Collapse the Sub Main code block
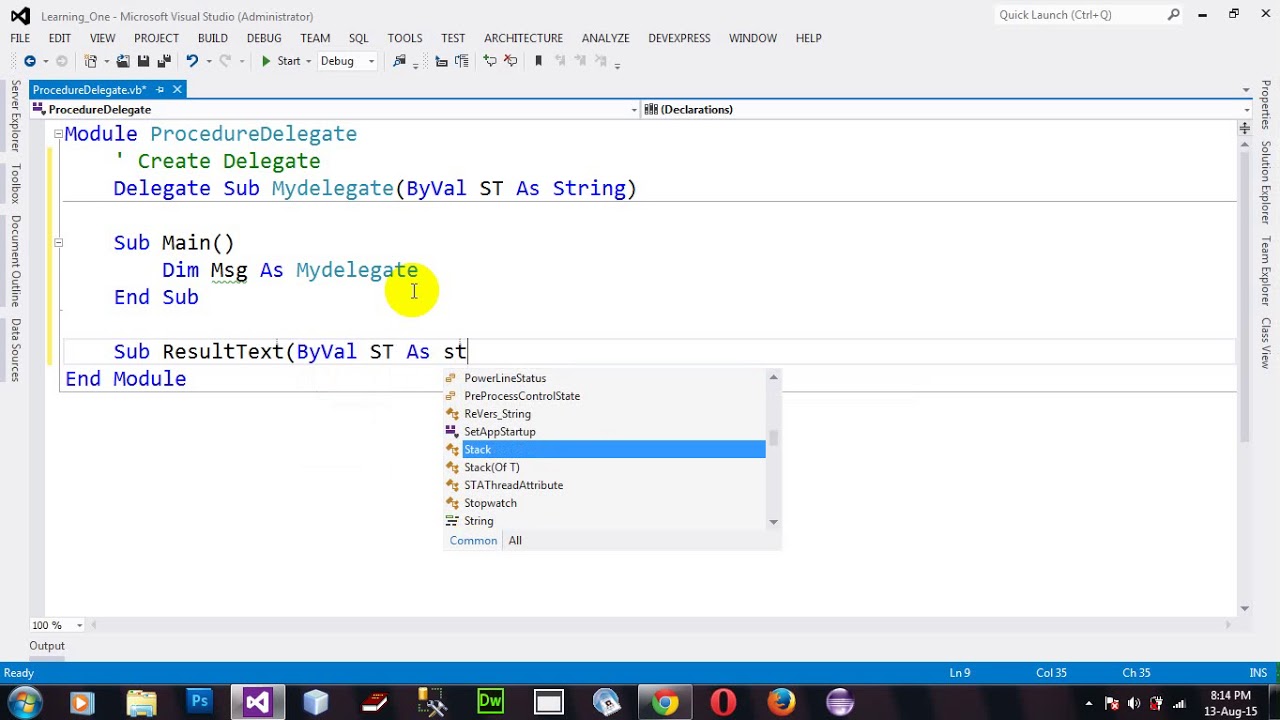The image size is (1280, 720). (58, 243)
